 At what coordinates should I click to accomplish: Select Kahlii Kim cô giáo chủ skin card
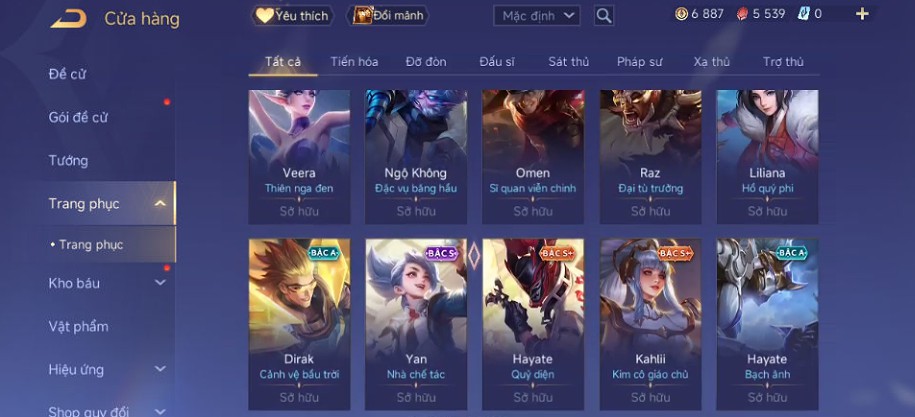[x=651, y=324]
